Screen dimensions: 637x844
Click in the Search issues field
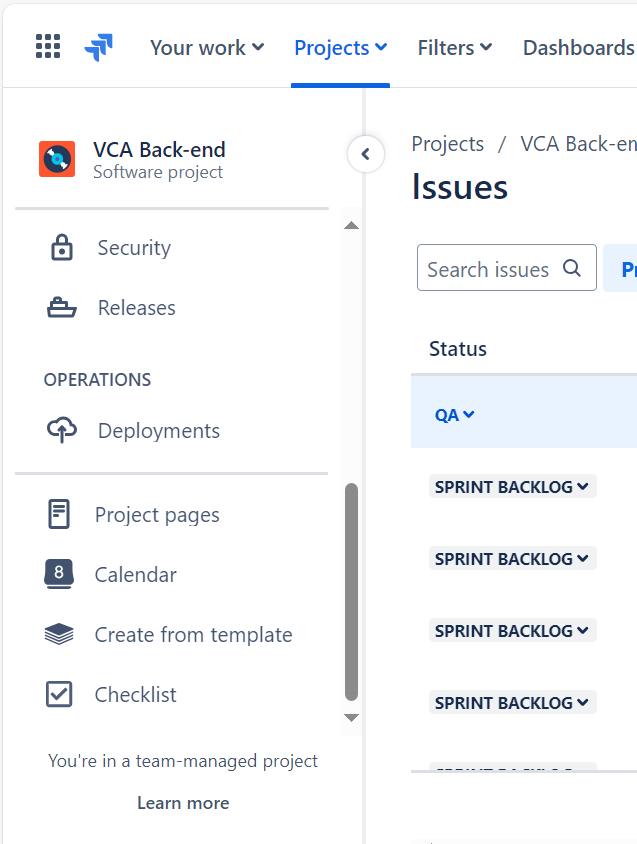[x=507, y=268]
